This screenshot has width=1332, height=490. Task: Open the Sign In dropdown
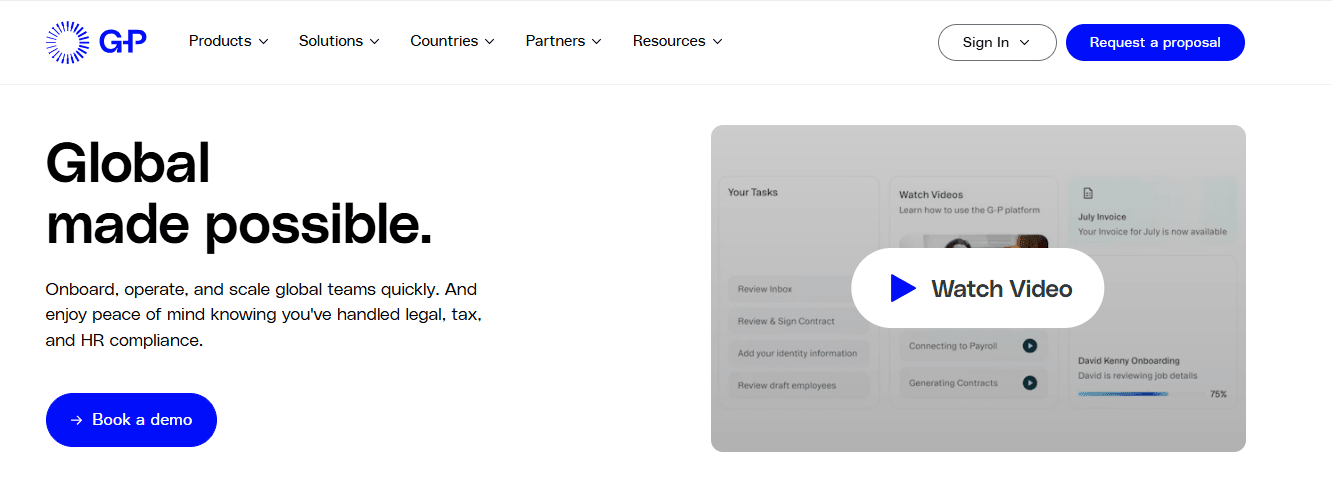[x=997, y=42]
